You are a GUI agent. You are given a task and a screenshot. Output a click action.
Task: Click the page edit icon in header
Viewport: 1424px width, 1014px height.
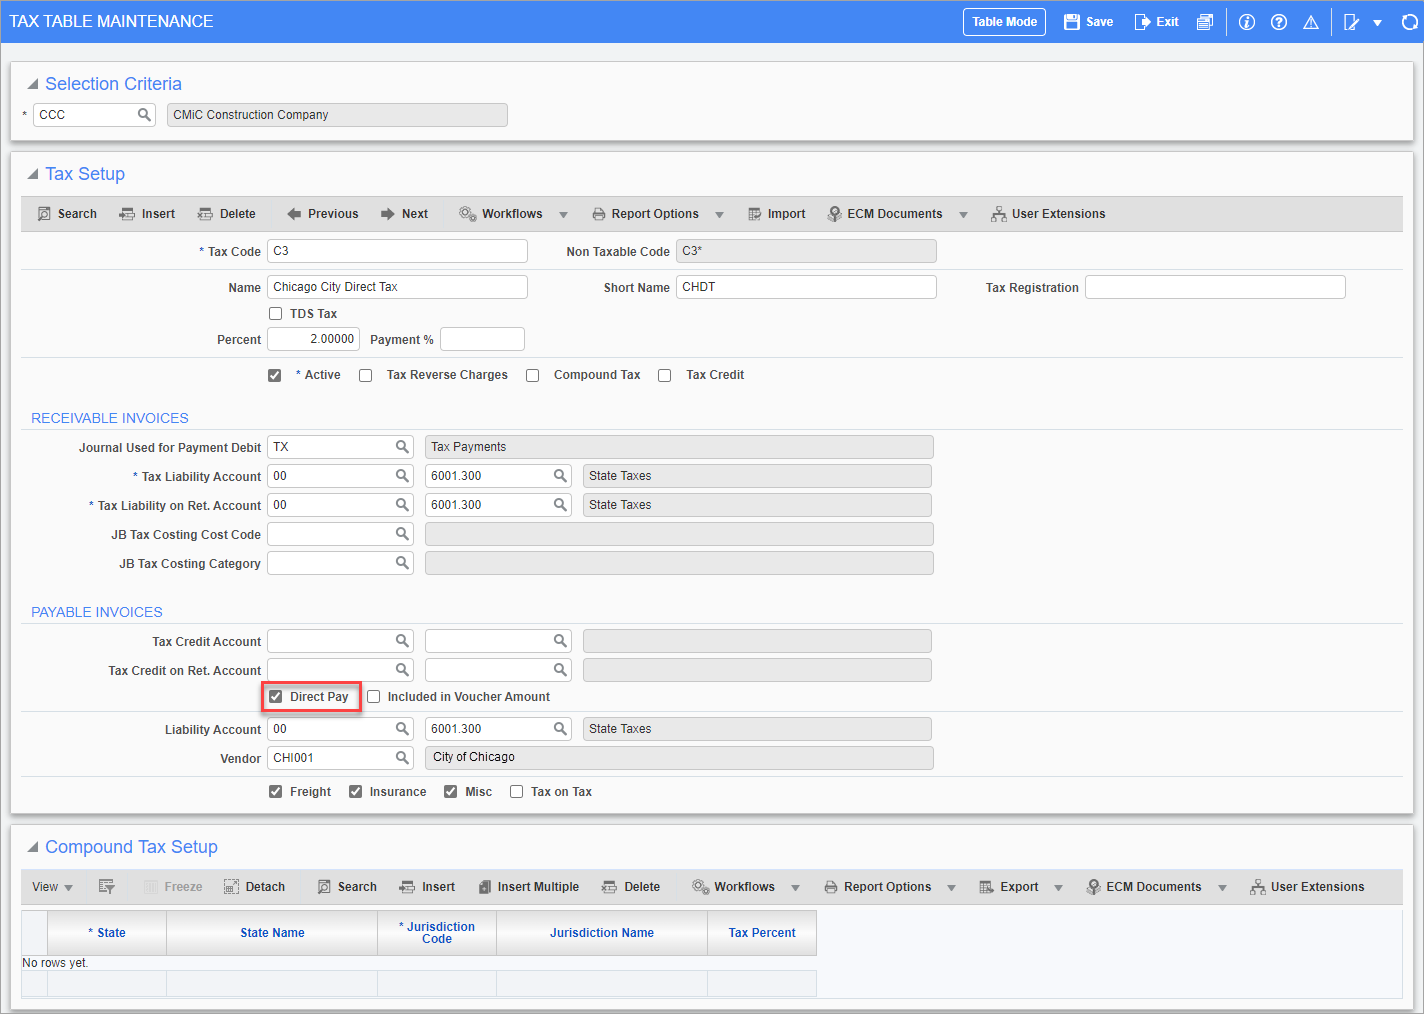coord(1352,22)
